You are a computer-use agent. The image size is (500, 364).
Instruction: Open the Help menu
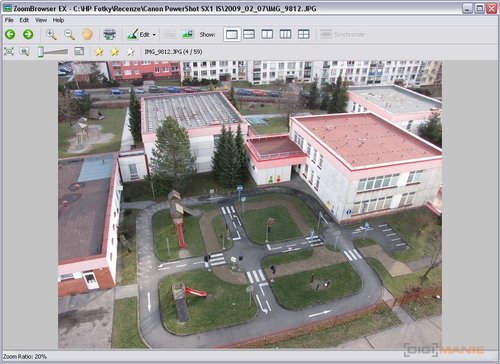click(58, 20)
